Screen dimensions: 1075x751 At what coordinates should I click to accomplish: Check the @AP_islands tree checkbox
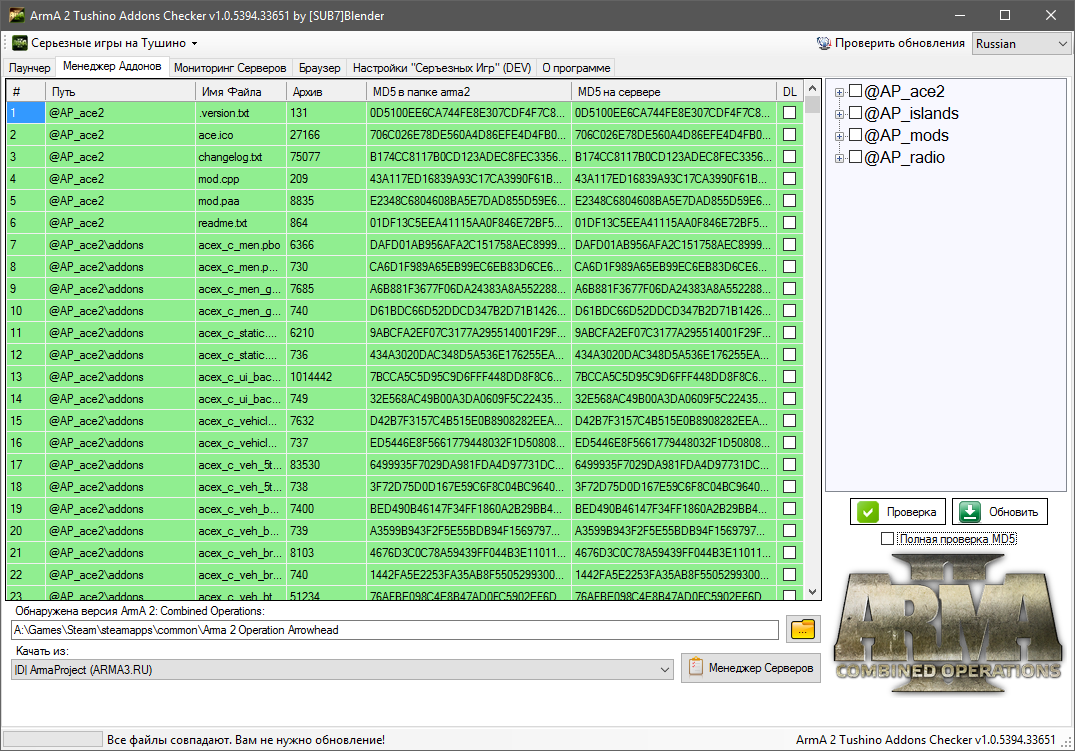tap(855, 112)
